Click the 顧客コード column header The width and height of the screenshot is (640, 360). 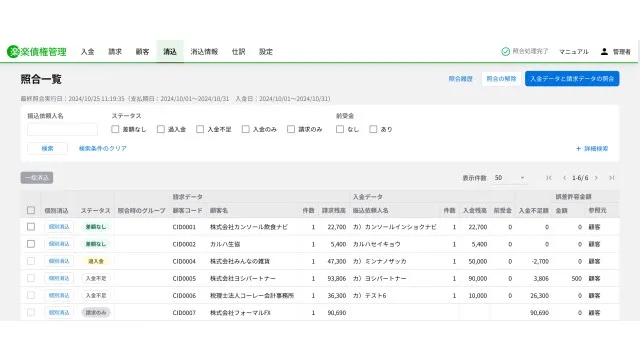[x=187, y=211]
